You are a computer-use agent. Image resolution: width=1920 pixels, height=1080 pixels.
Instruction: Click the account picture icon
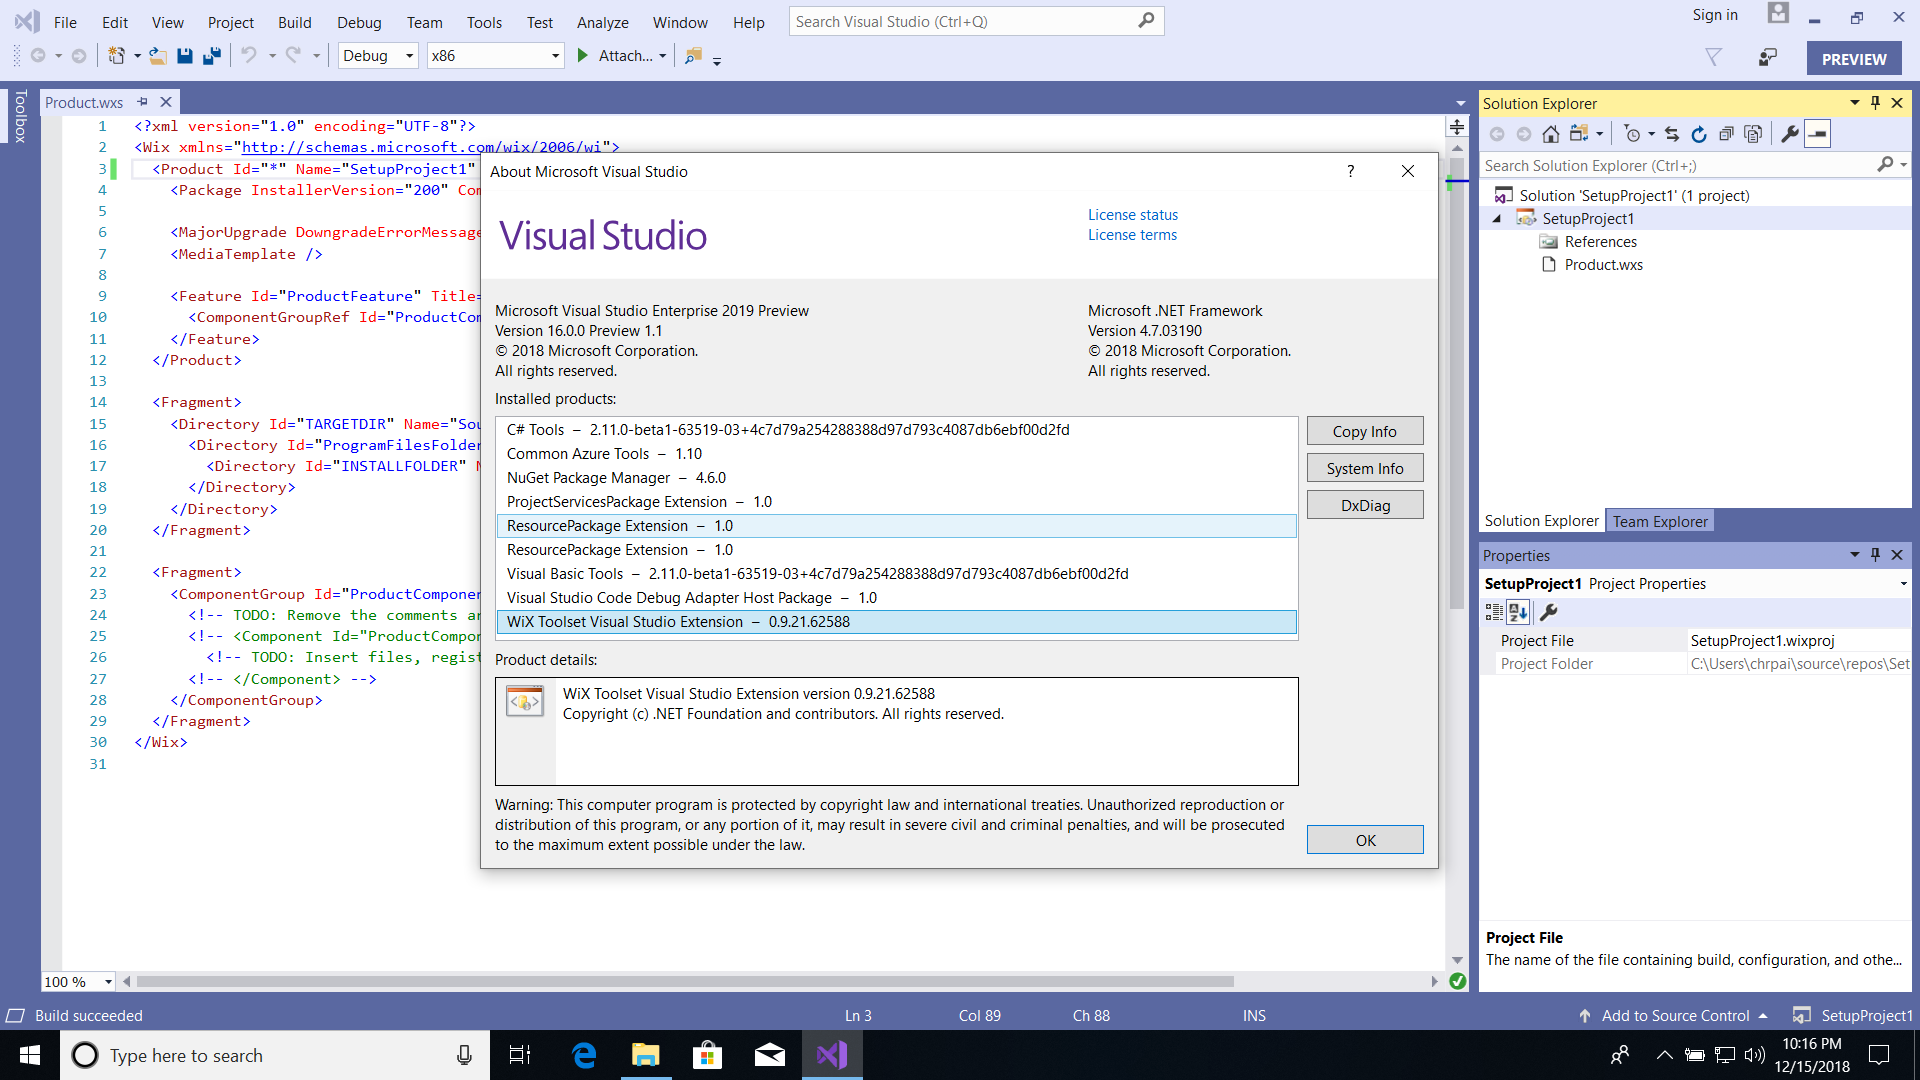click(1778, 14)
